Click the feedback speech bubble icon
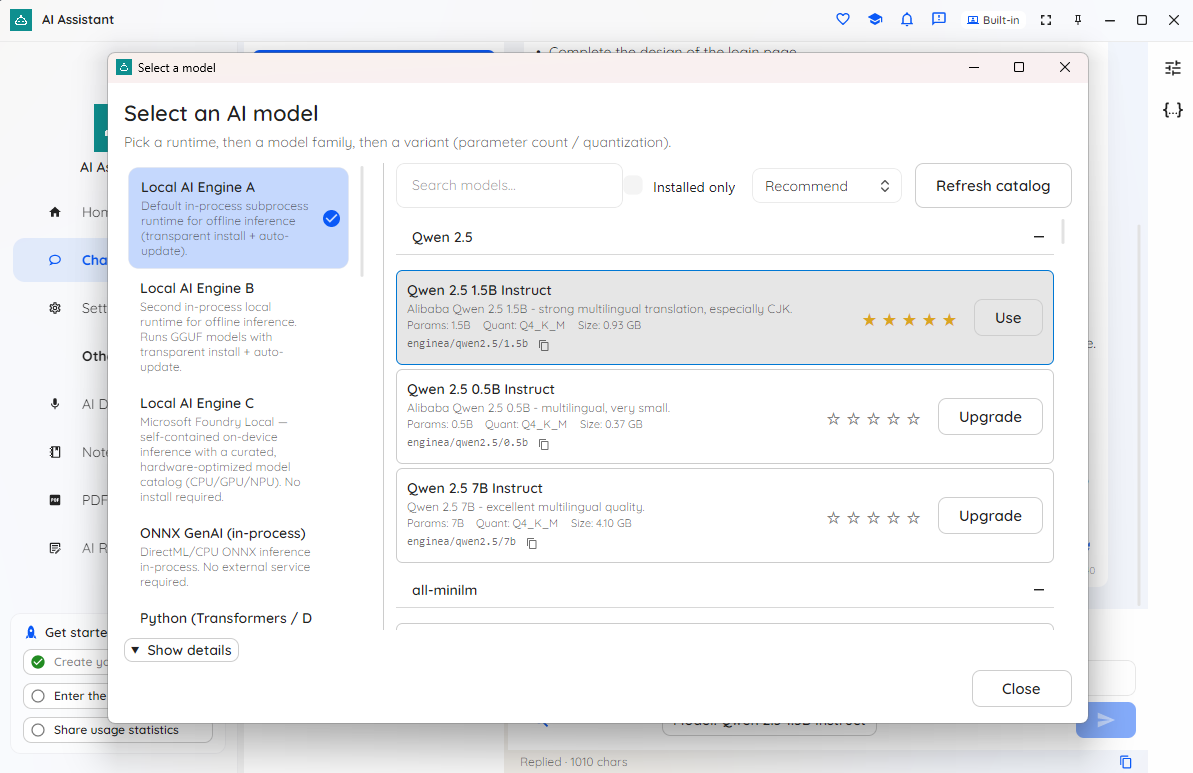The width and height of the screenshot is (1193, 773). (939, 19)
